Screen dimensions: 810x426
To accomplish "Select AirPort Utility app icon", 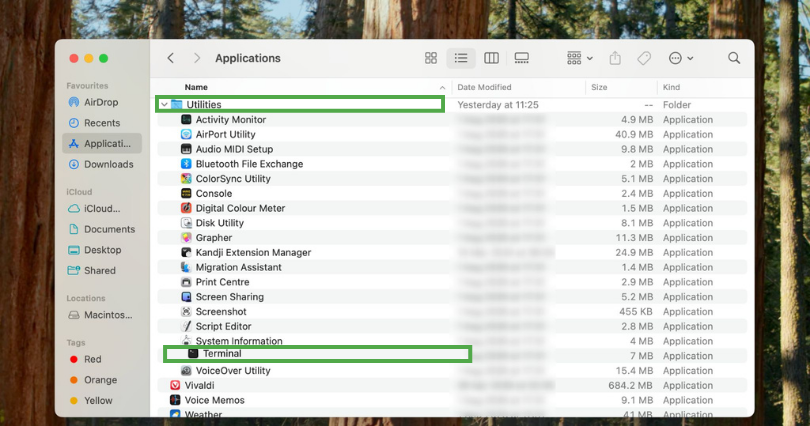I will click(186, 134).
